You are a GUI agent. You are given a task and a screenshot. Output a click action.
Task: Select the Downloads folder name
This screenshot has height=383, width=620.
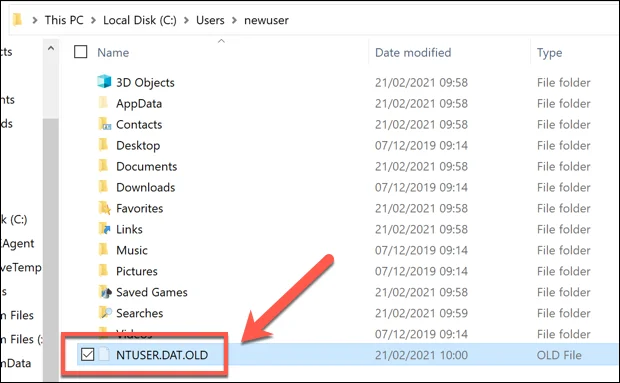tap(146, 187)
